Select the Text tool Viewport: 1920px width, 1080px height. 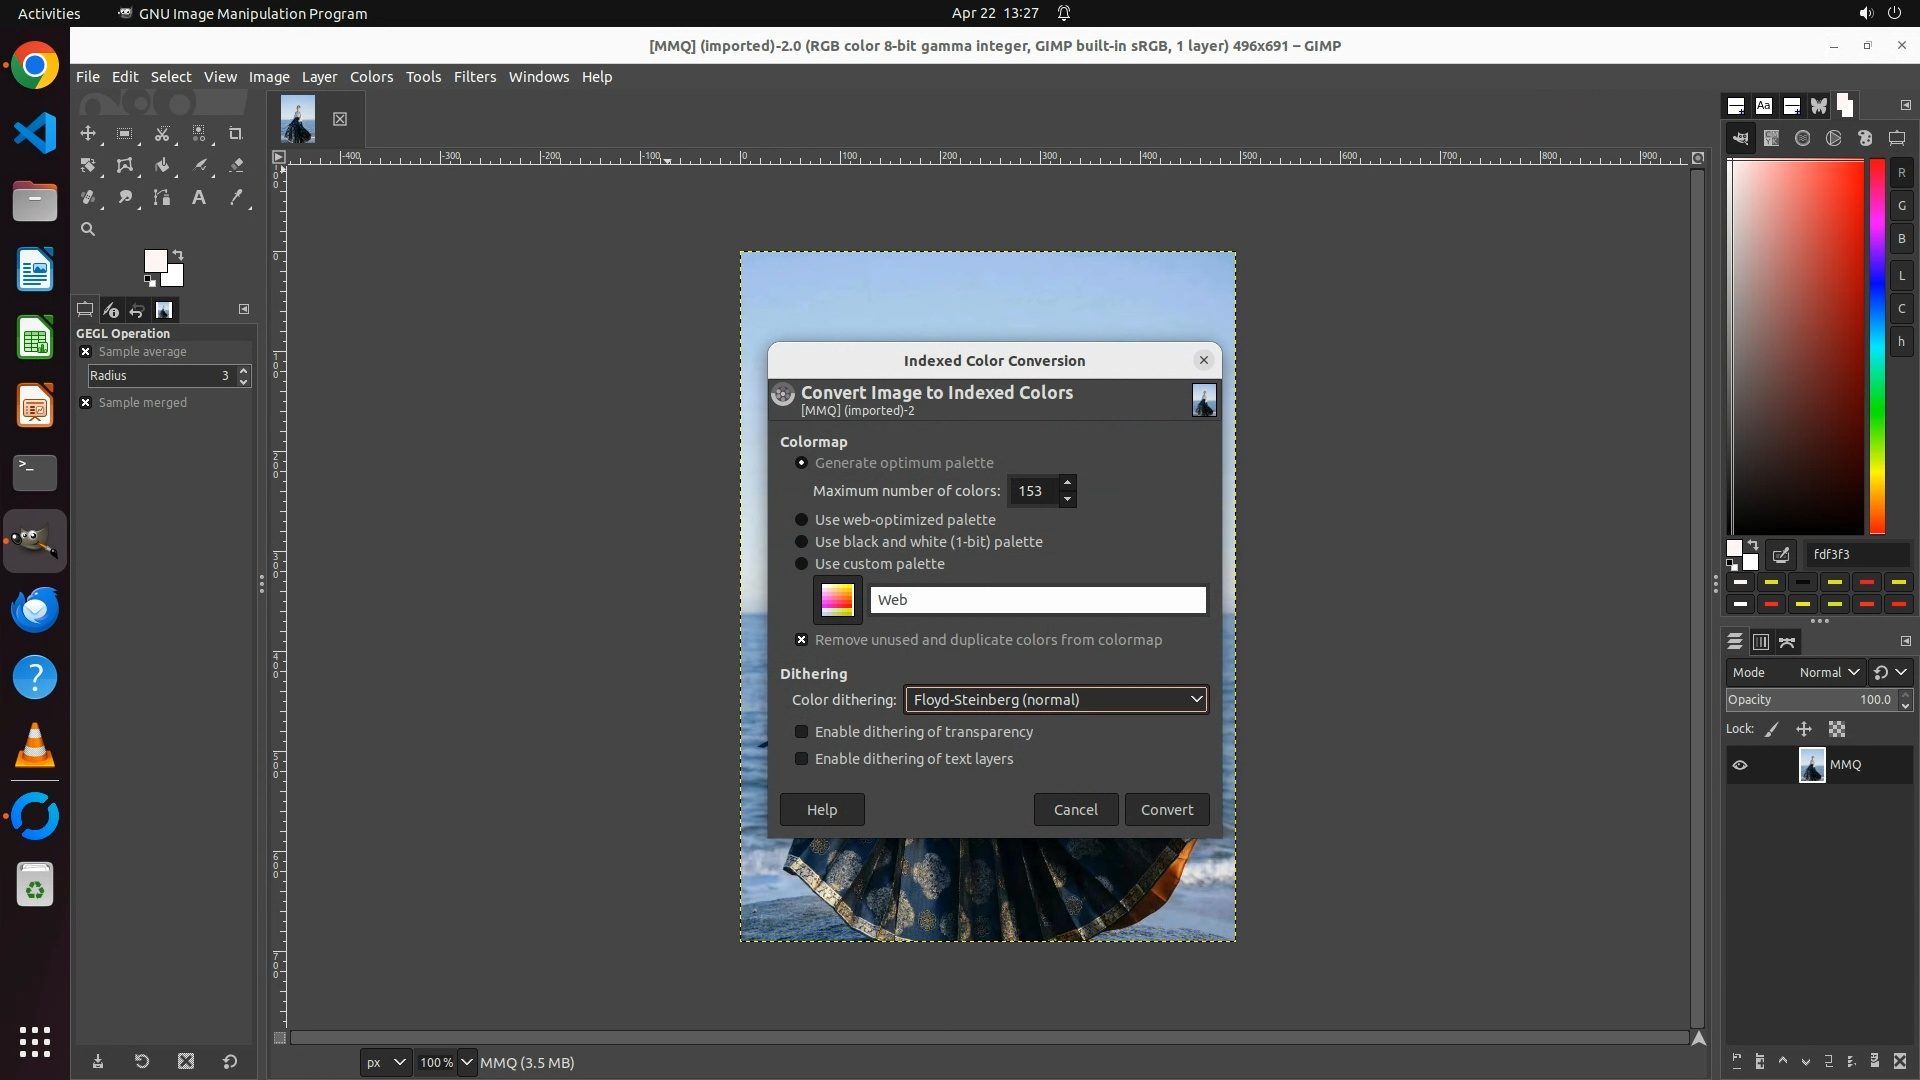click(x=199, y=198)
